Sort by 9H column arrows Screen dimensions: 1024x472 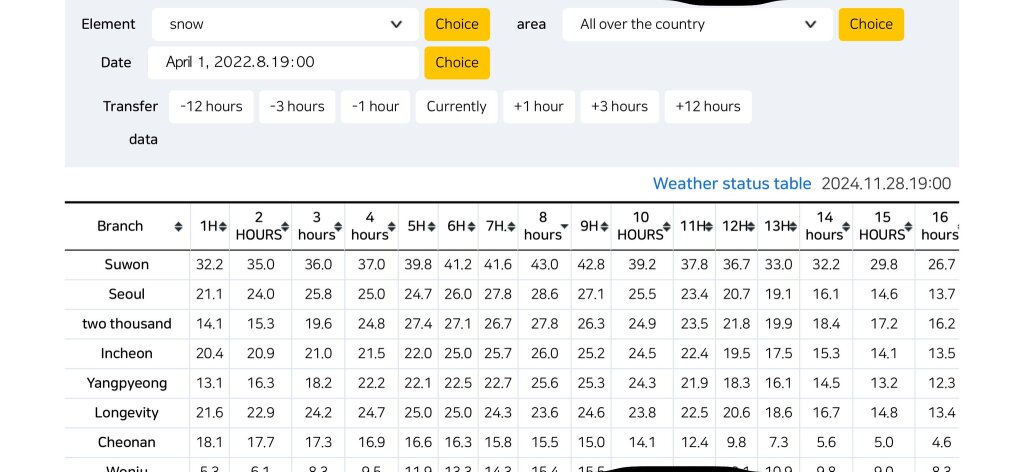603,227
